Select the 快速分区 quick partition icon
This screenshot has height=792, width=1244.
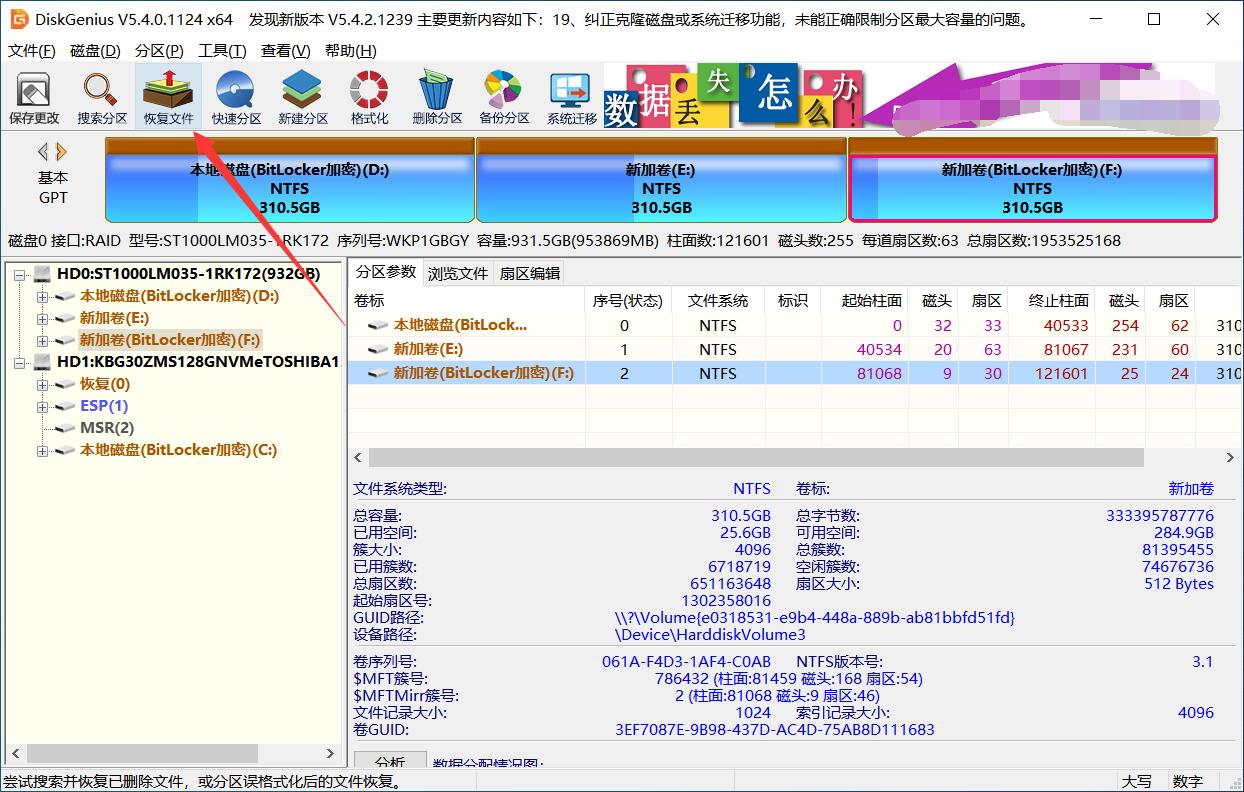point(236,98)
